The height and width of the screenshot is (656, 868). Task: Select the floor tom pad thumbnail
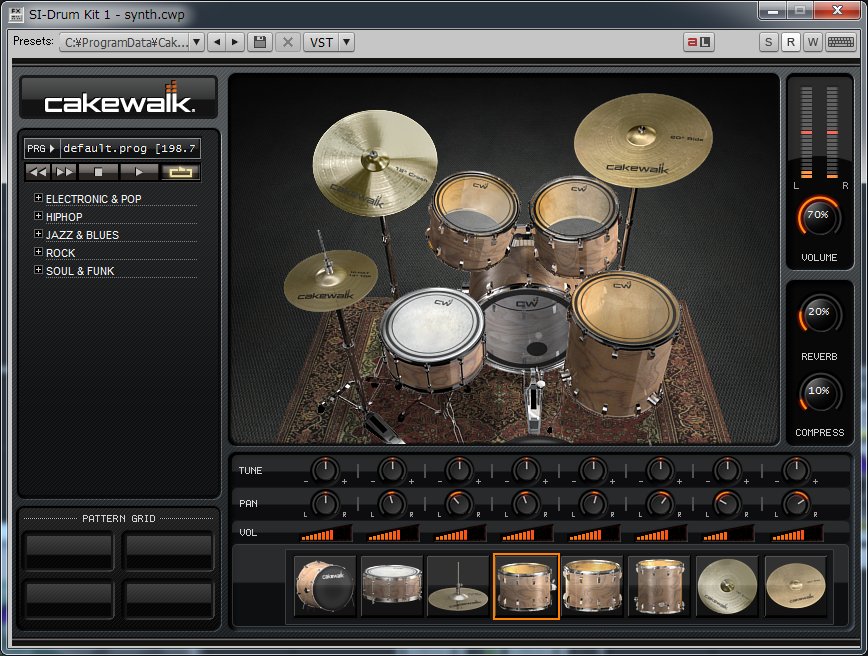[x=660, y=586]
